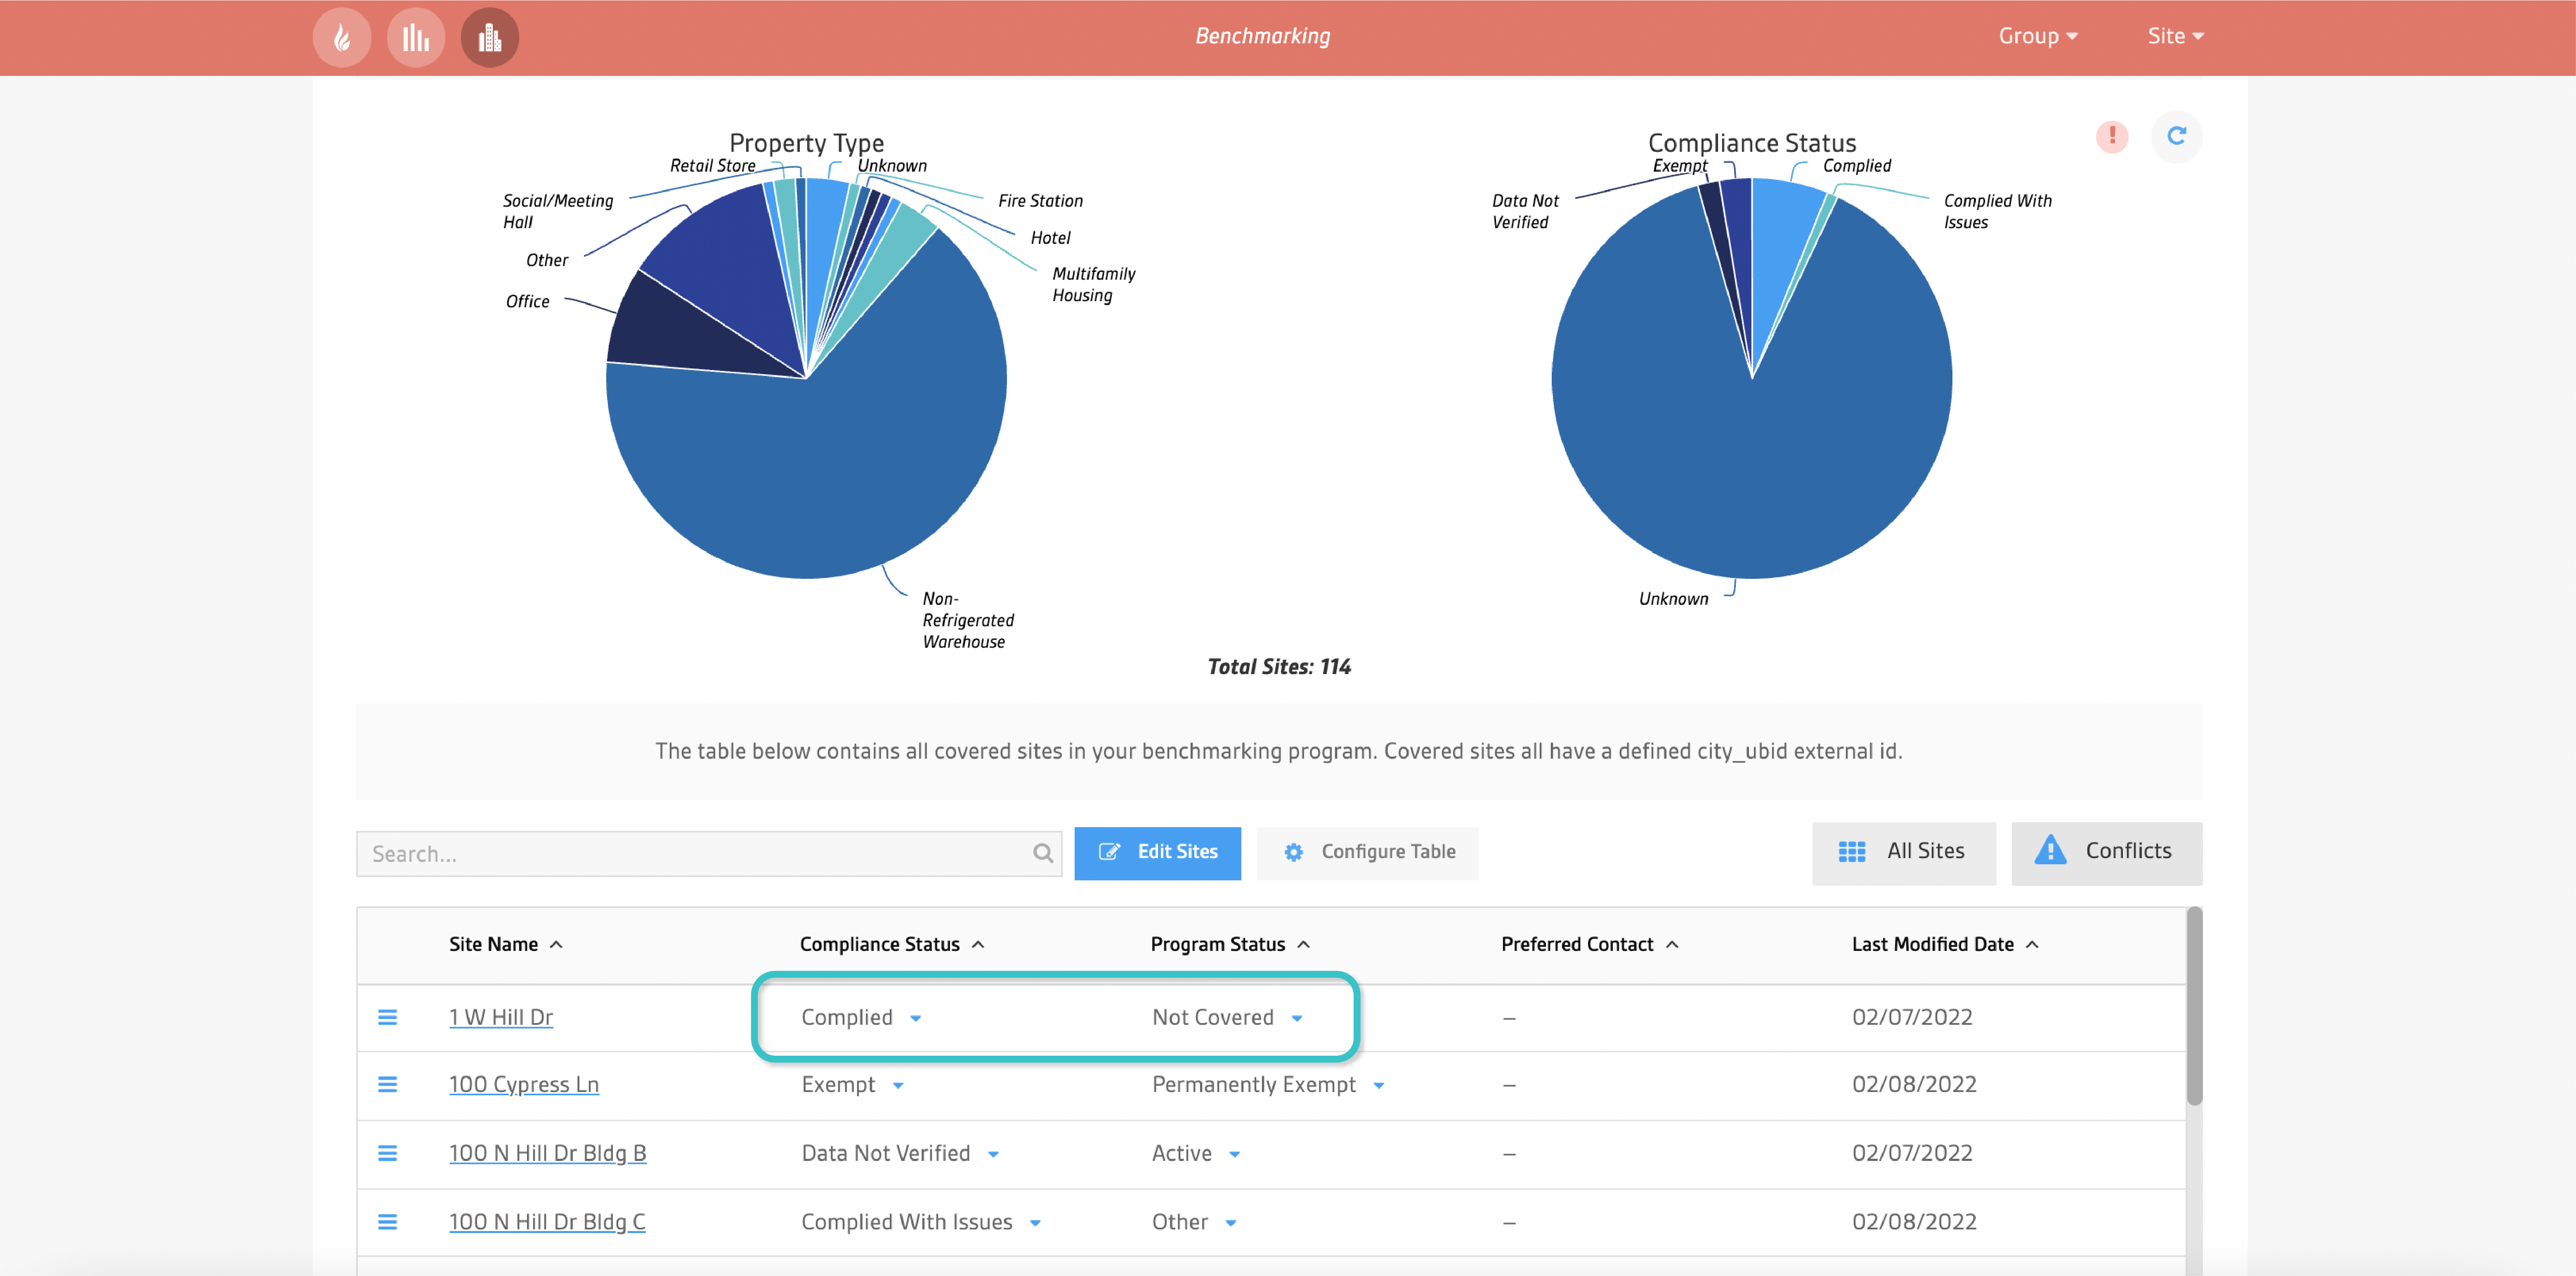Click the Complied With Issues chart label
The image size is (2576, 1276).
click(1998, 212)
